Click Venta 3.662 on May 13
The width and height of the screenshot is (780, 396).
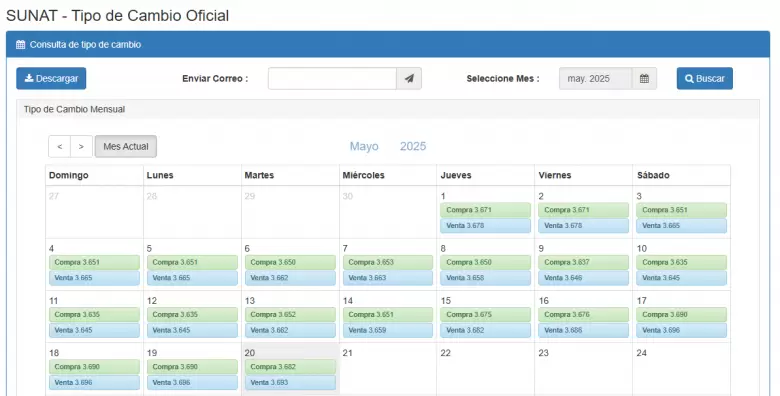[x=290, y=330]
